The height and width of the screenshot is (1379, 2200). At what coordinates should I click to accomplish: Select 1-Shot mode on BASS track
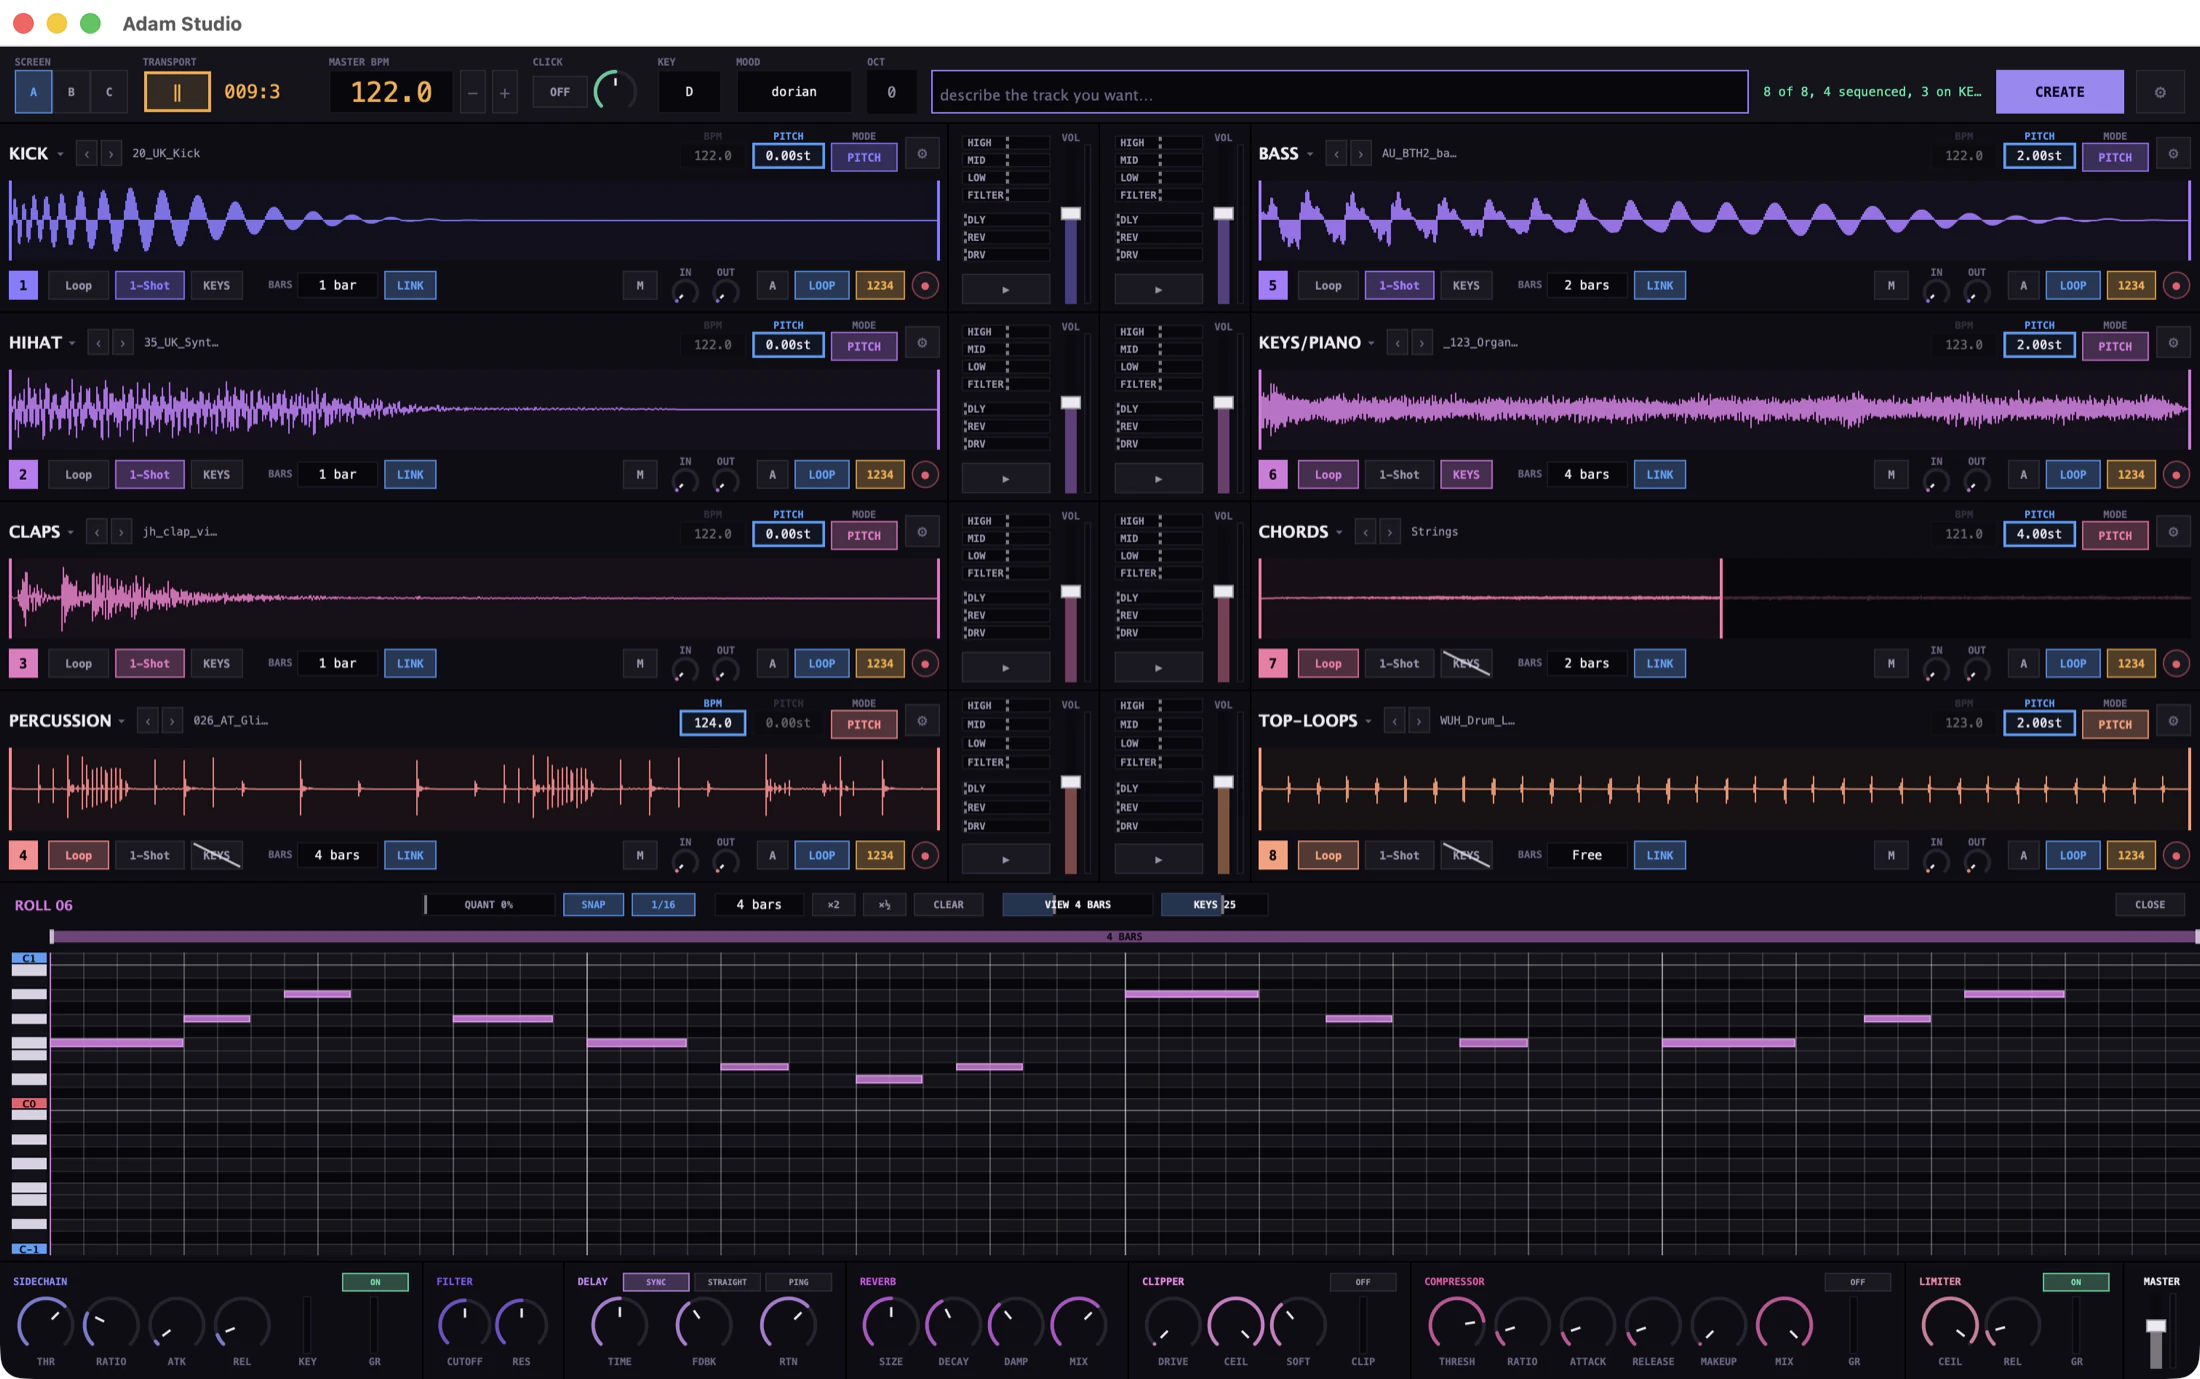pyautogui.click(x=1399, y=286)
